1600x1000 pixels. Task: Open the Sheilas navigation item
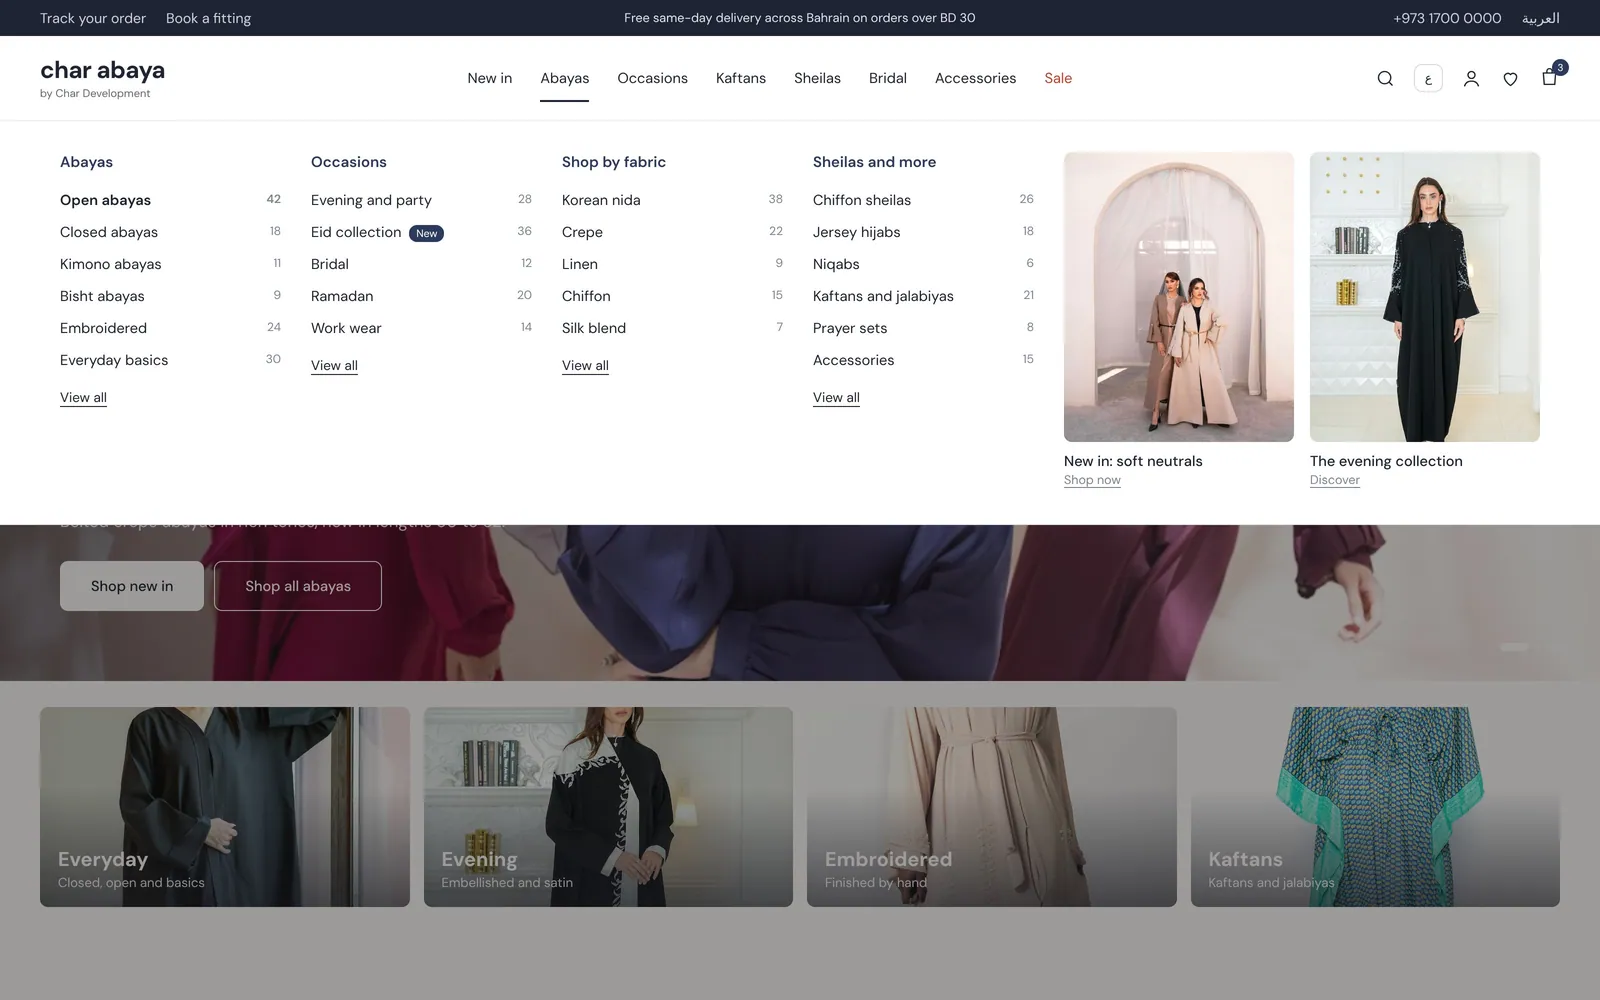[817, 78]
